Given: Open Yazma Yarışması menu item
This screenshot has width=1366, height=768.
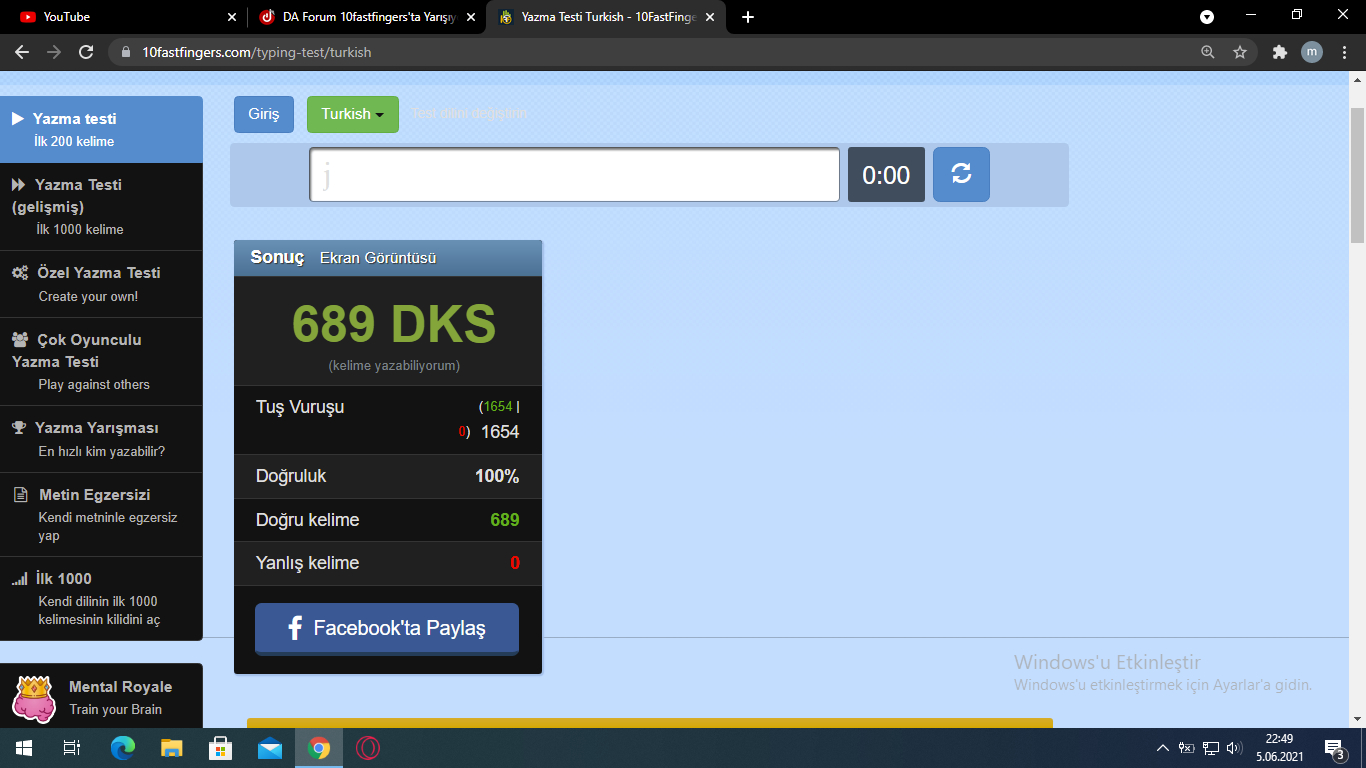Looking at the screenshot, I should pyautogui.click(x=101, y=439).
